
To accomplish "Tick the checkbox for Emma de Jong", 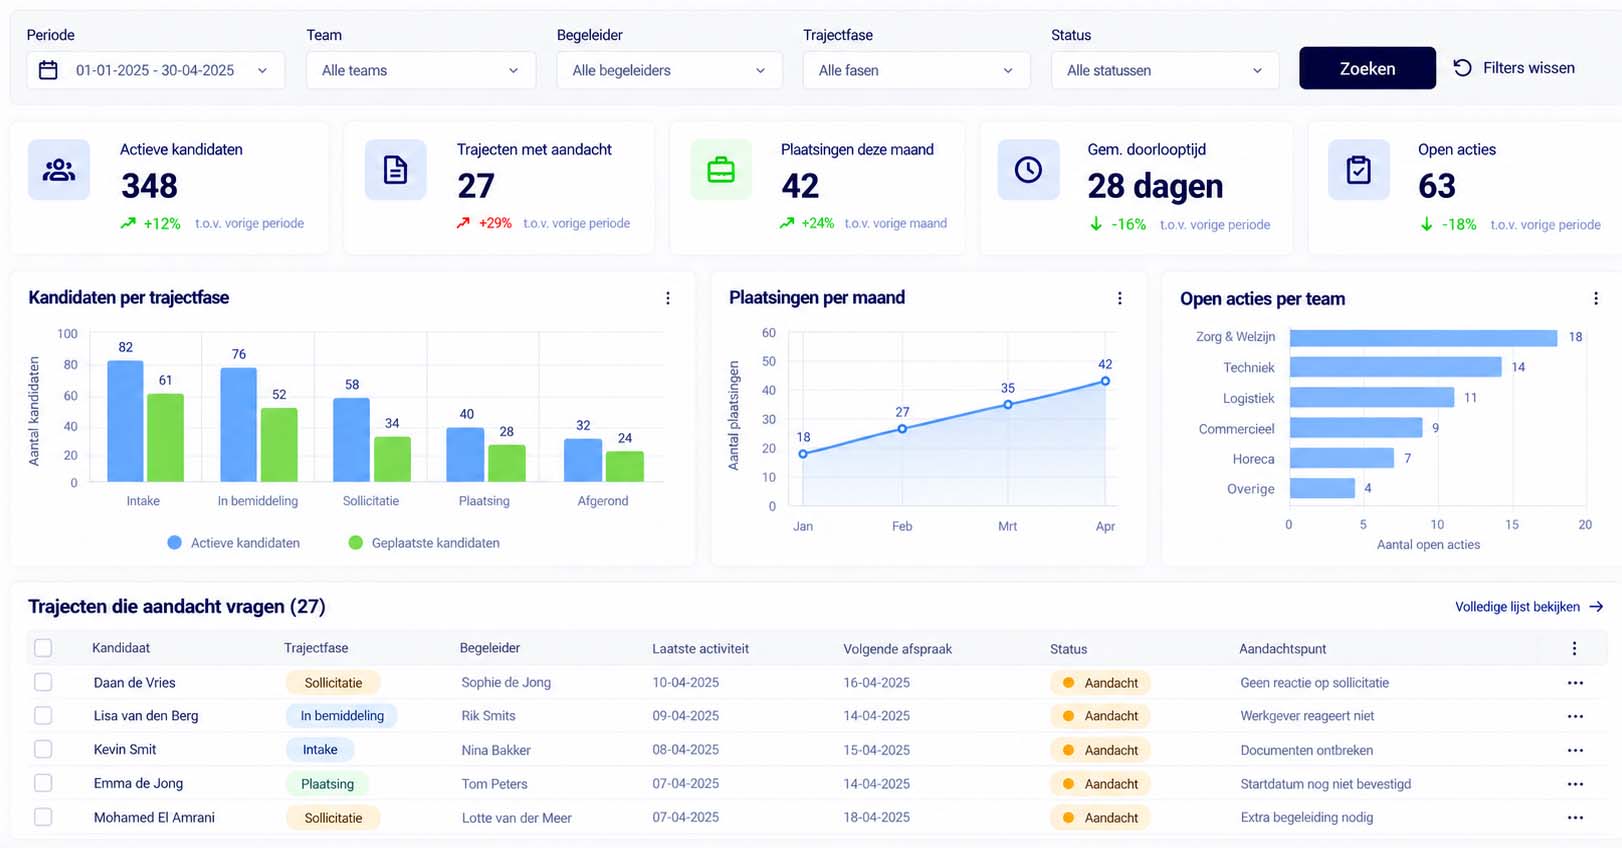I will tap(43, 783).
